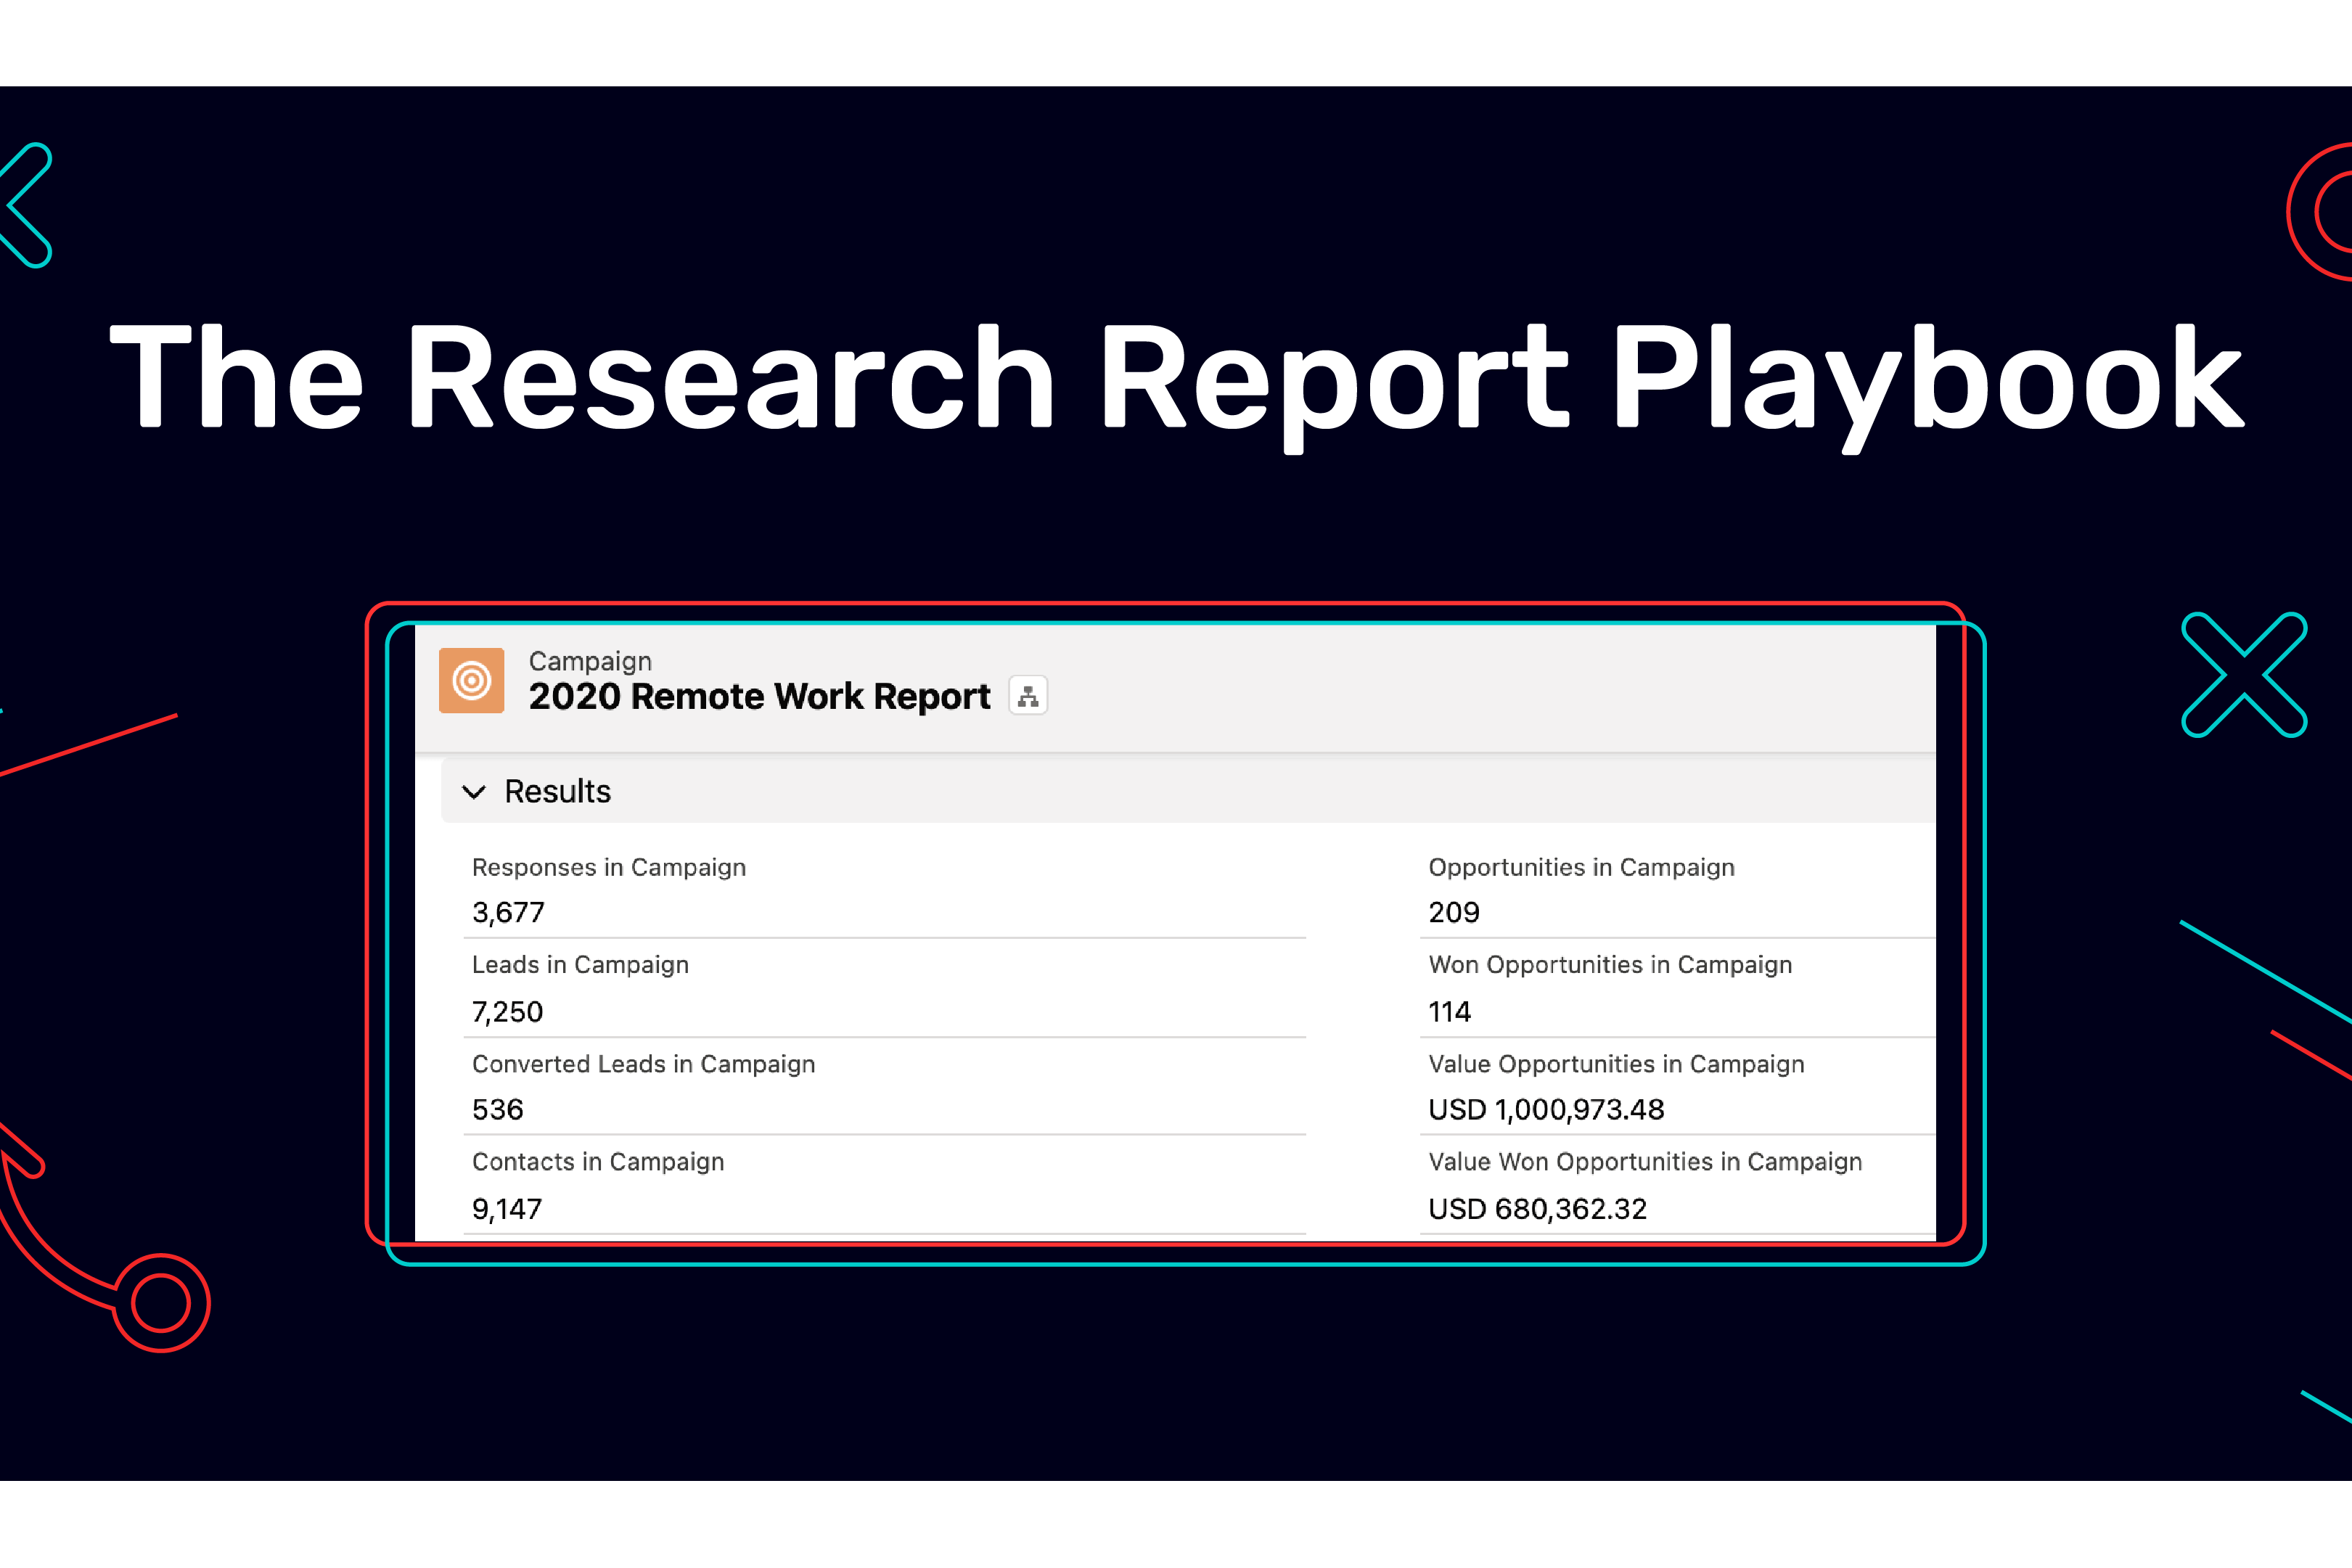
Task: Click the Won Opportunities value 114
Action: [x=1449, y=1012]
